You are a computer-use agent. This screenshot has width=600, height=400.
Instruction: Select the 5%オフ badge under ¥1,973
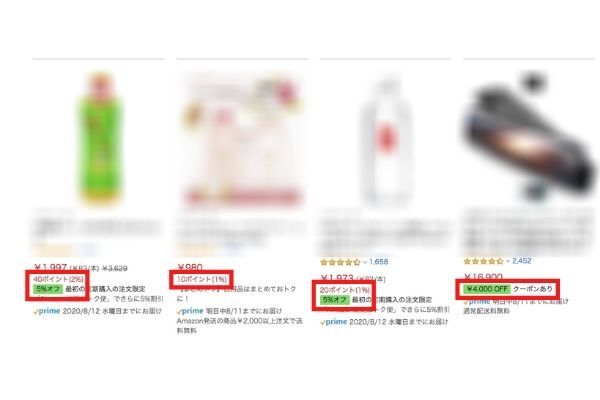point(334,300)
